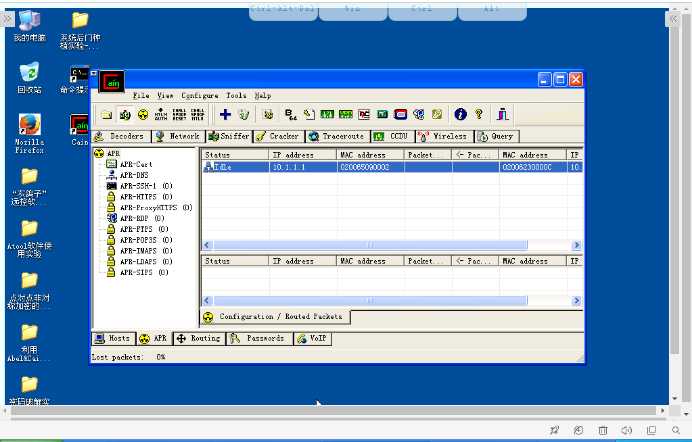Switch to the Passwords bottom tab
This screenshot has height=442, width=692.
259,338
